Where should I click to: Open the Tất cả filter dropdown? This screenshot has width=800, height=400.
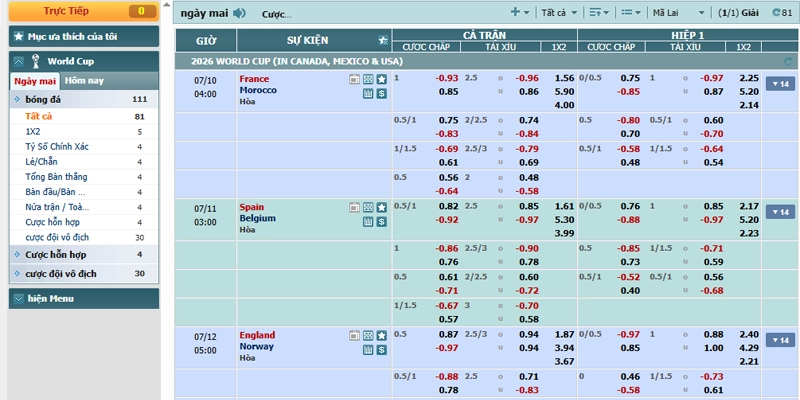tap(559, 13)
